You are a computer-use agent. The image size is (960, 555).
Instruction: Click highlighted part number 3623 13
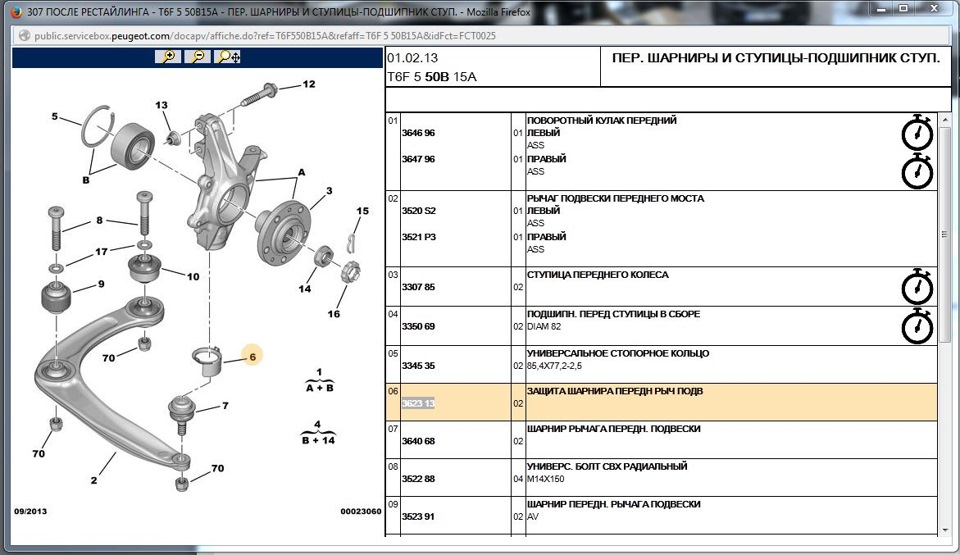pyautogui.click(x=418, y=403)
